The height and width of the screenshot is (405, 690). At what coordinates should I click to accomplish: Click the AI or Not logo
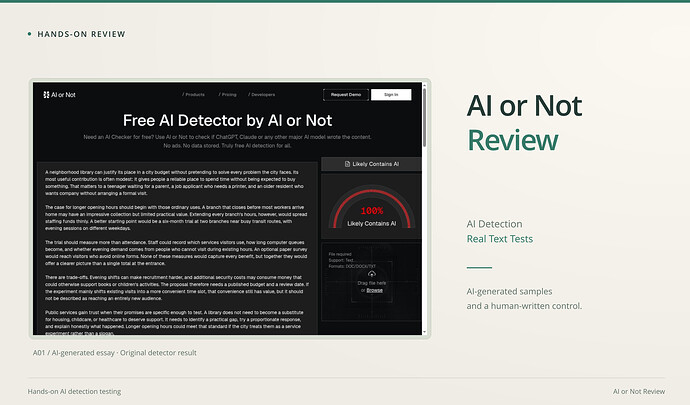59,95
